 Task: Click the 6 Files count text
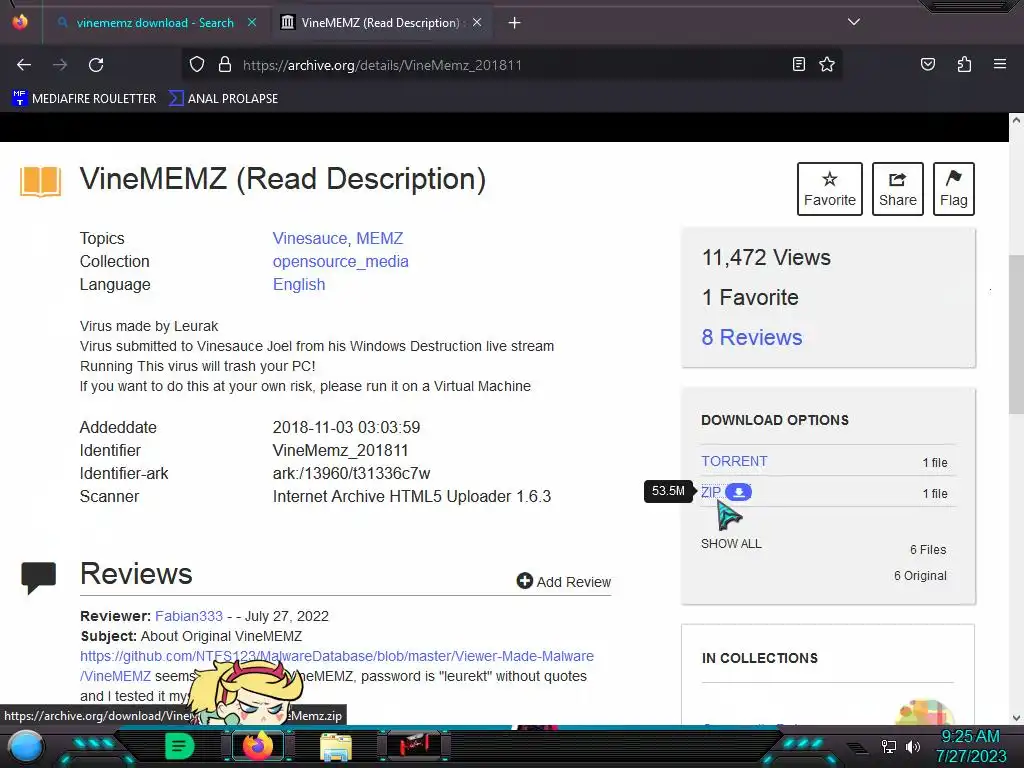coord(928,550)
